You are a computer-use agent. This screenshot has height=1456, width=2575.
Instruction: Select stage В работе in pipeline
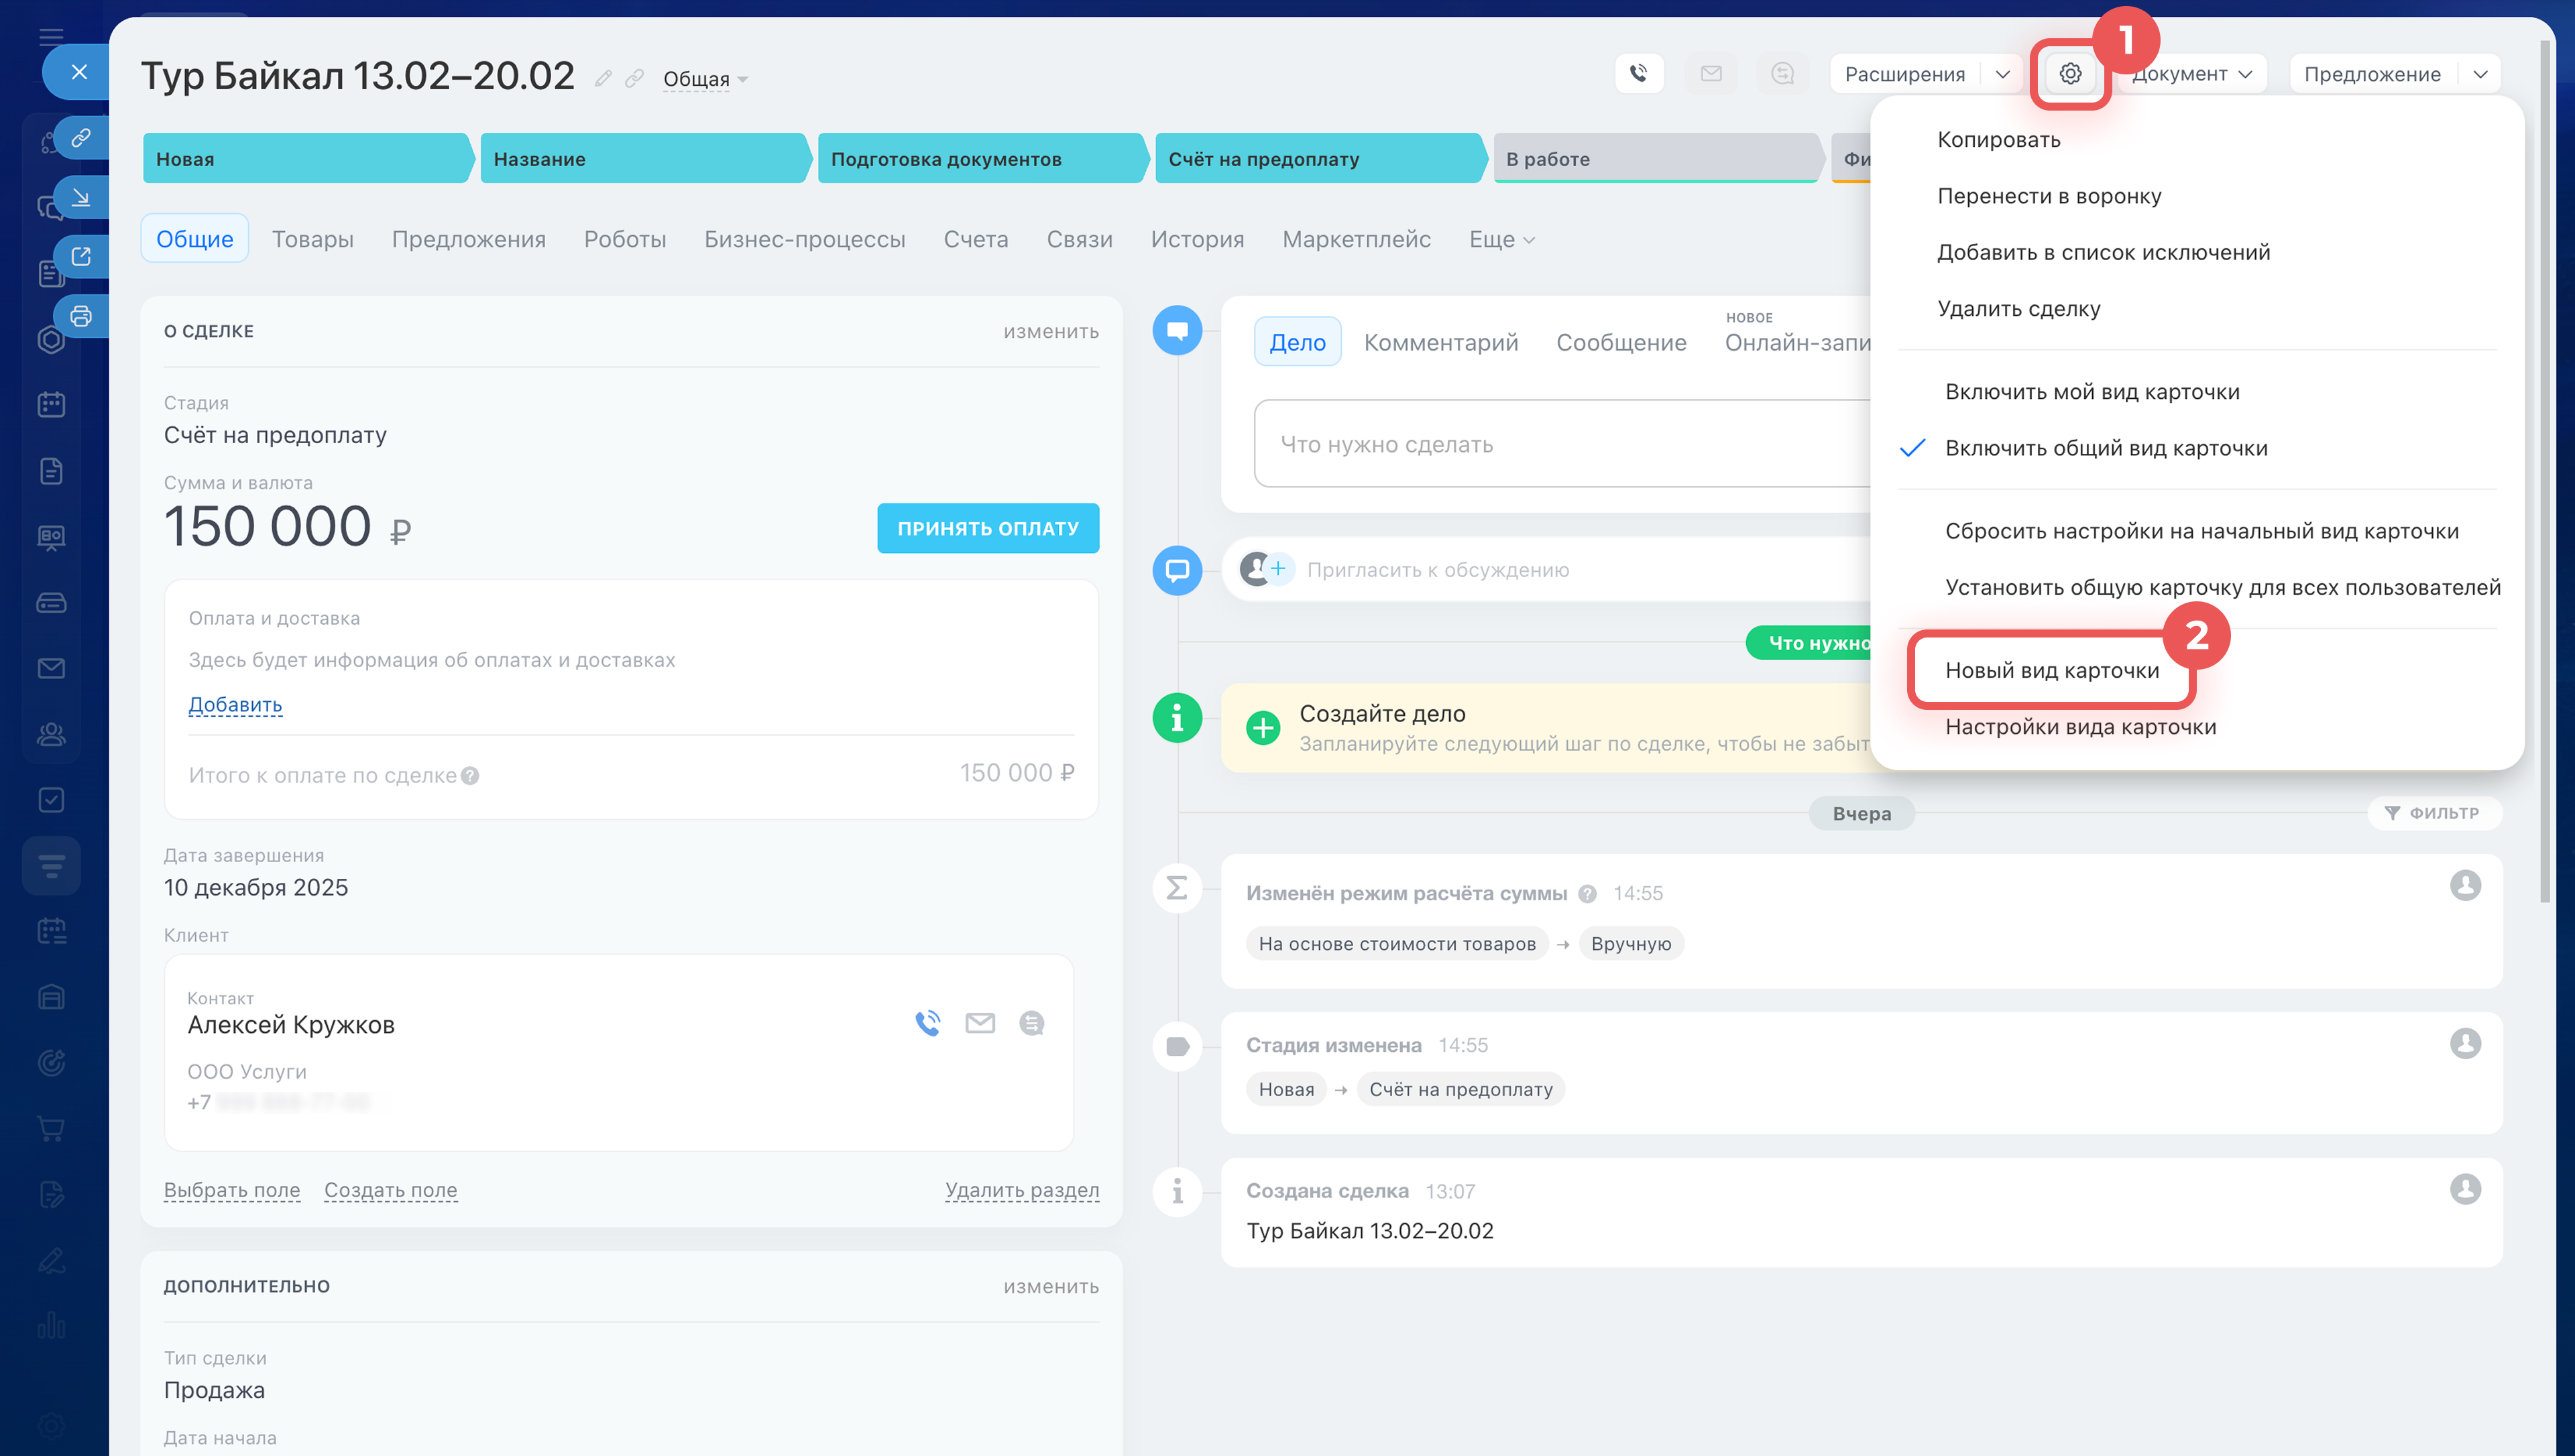tap(1654, 159)
